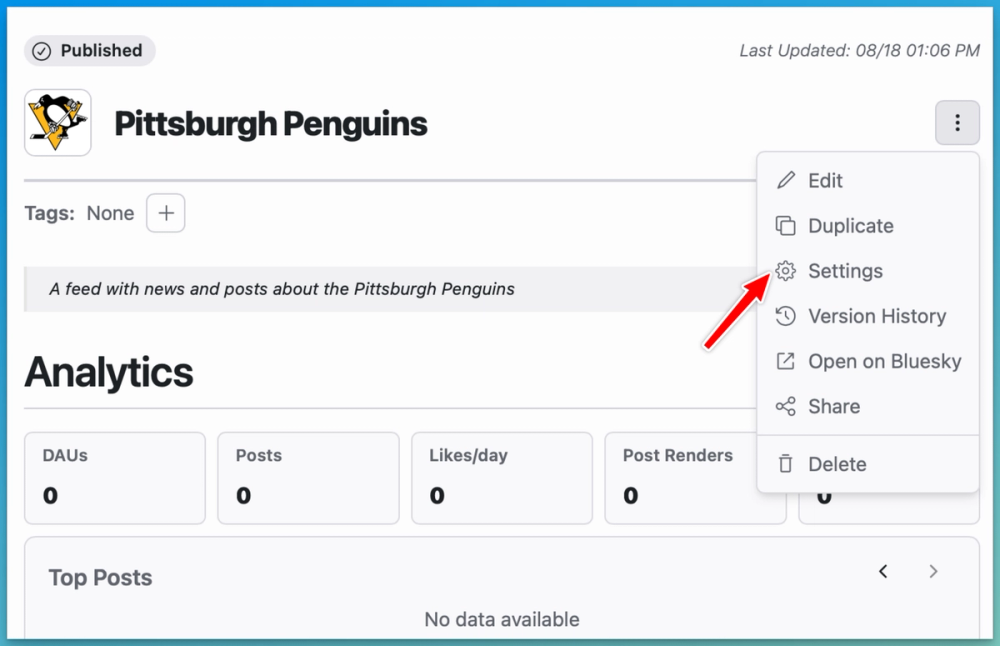Click the Settings gear icon
Image resolution: width=1000 pixels, height=646 pixels.
tap(786, 271)
